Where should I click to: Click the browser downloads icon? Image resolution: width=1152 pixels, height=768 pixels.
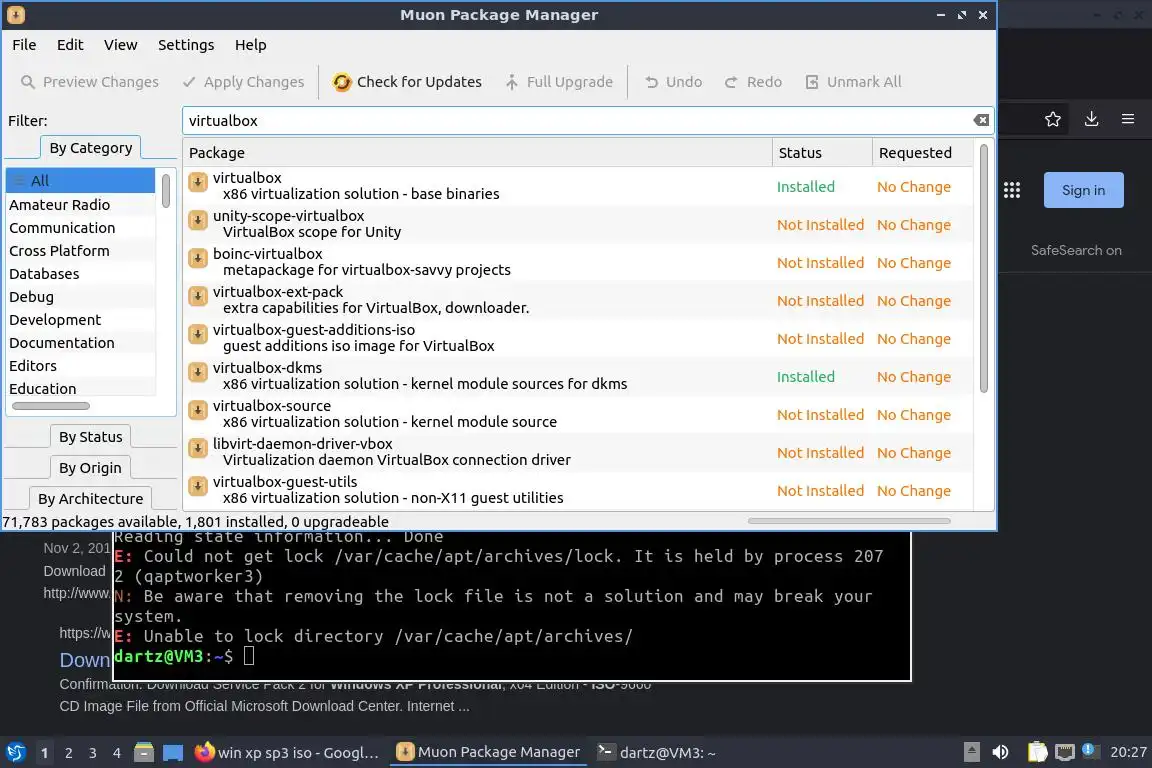tap(1092, 119)
